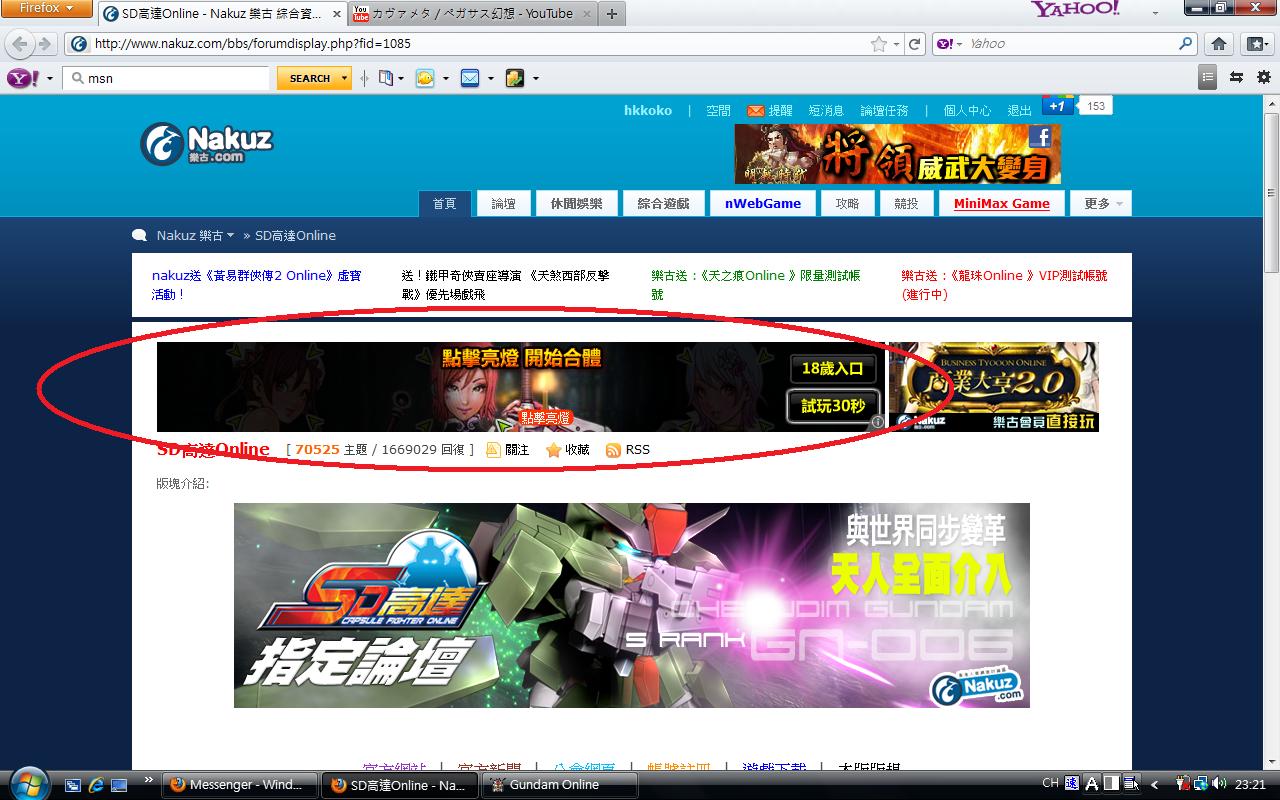Click the reload page icon in the address bar

(x=914, y=44)
